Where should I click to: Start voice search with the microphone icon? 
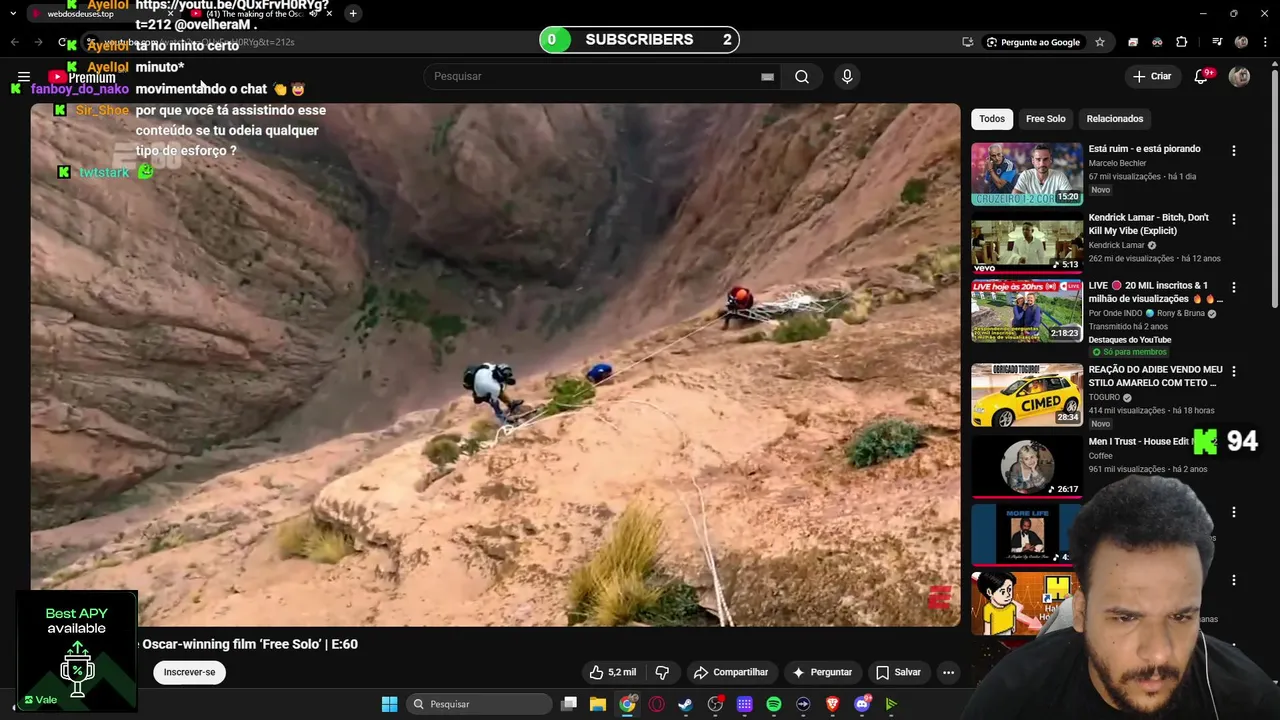tap(847, 77)
